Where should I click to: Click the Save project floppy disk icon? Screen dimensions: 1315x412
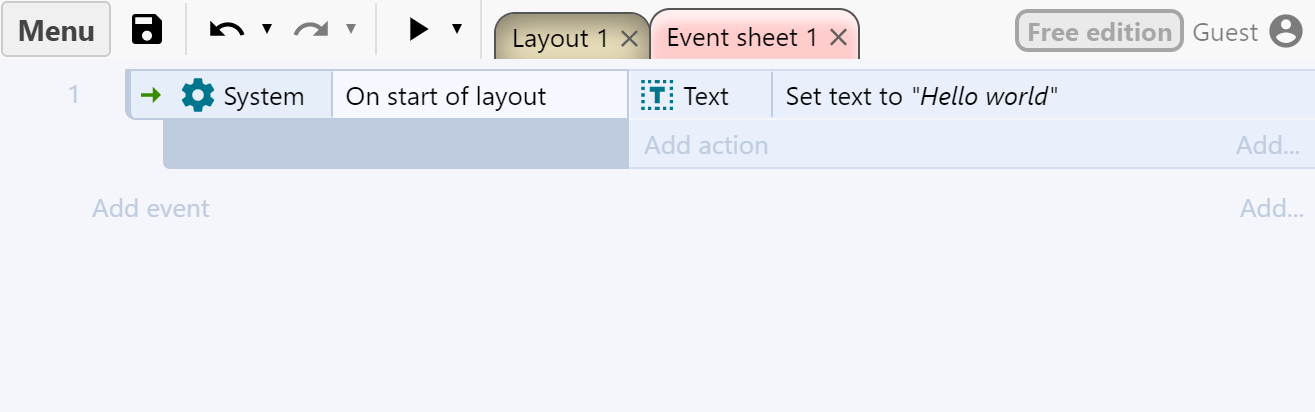(x=147, y=30)
